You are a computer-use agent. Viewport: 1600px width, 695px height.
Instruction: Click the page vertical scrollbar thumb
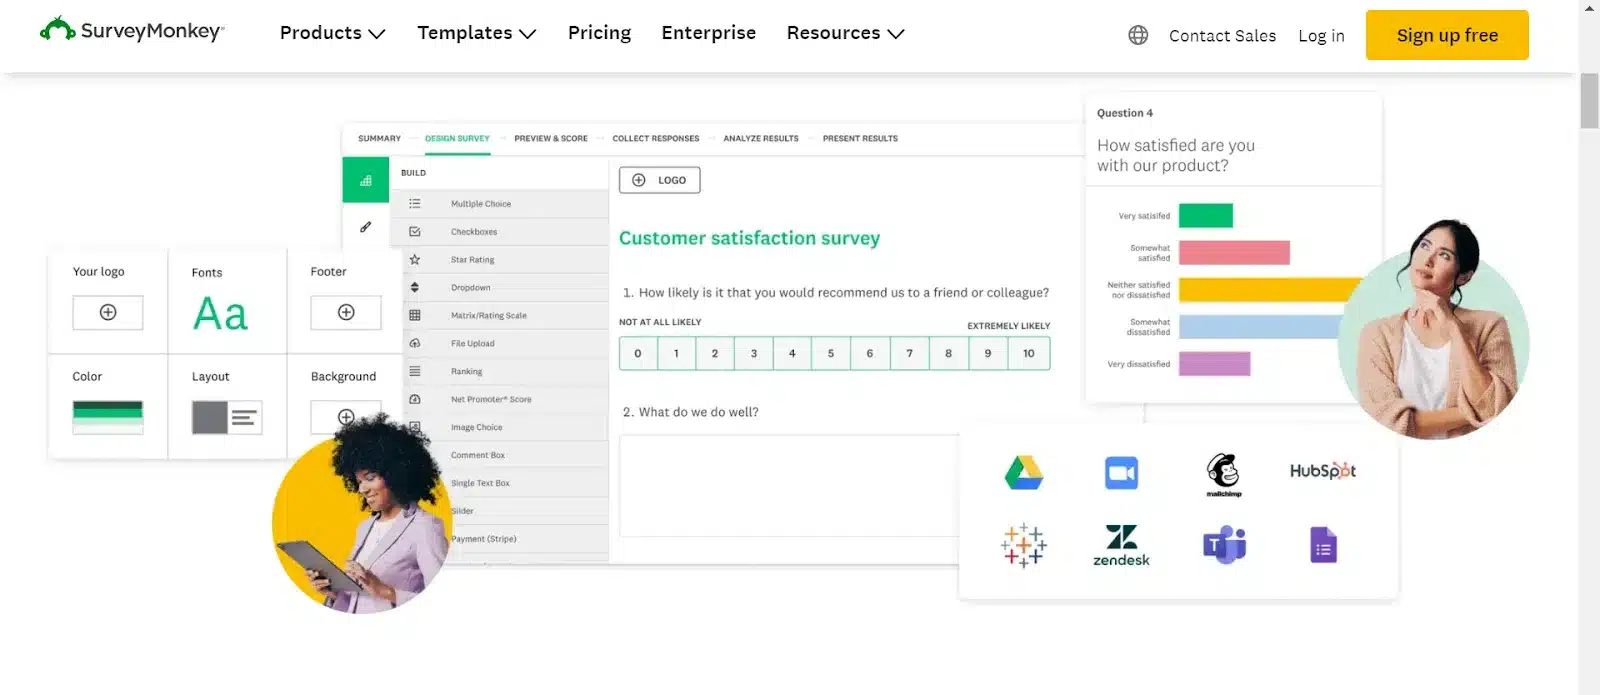(x=1590, y=101)
